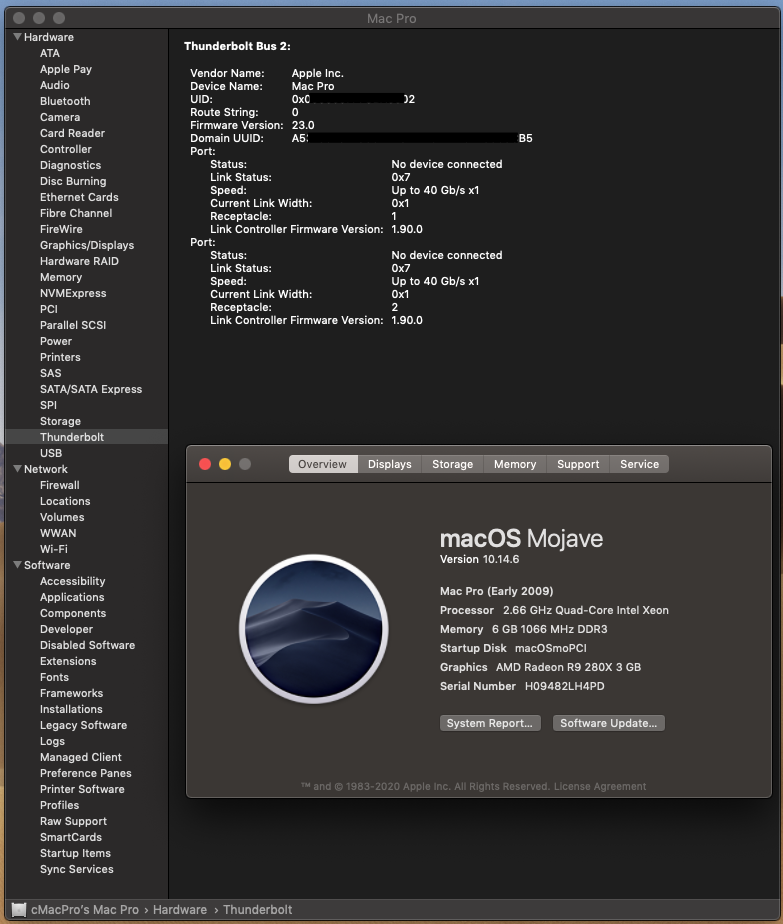Viewport: 783px width, 924px height.
Task: Select ATA in the Hardware list
Action: tap(50, 53)
